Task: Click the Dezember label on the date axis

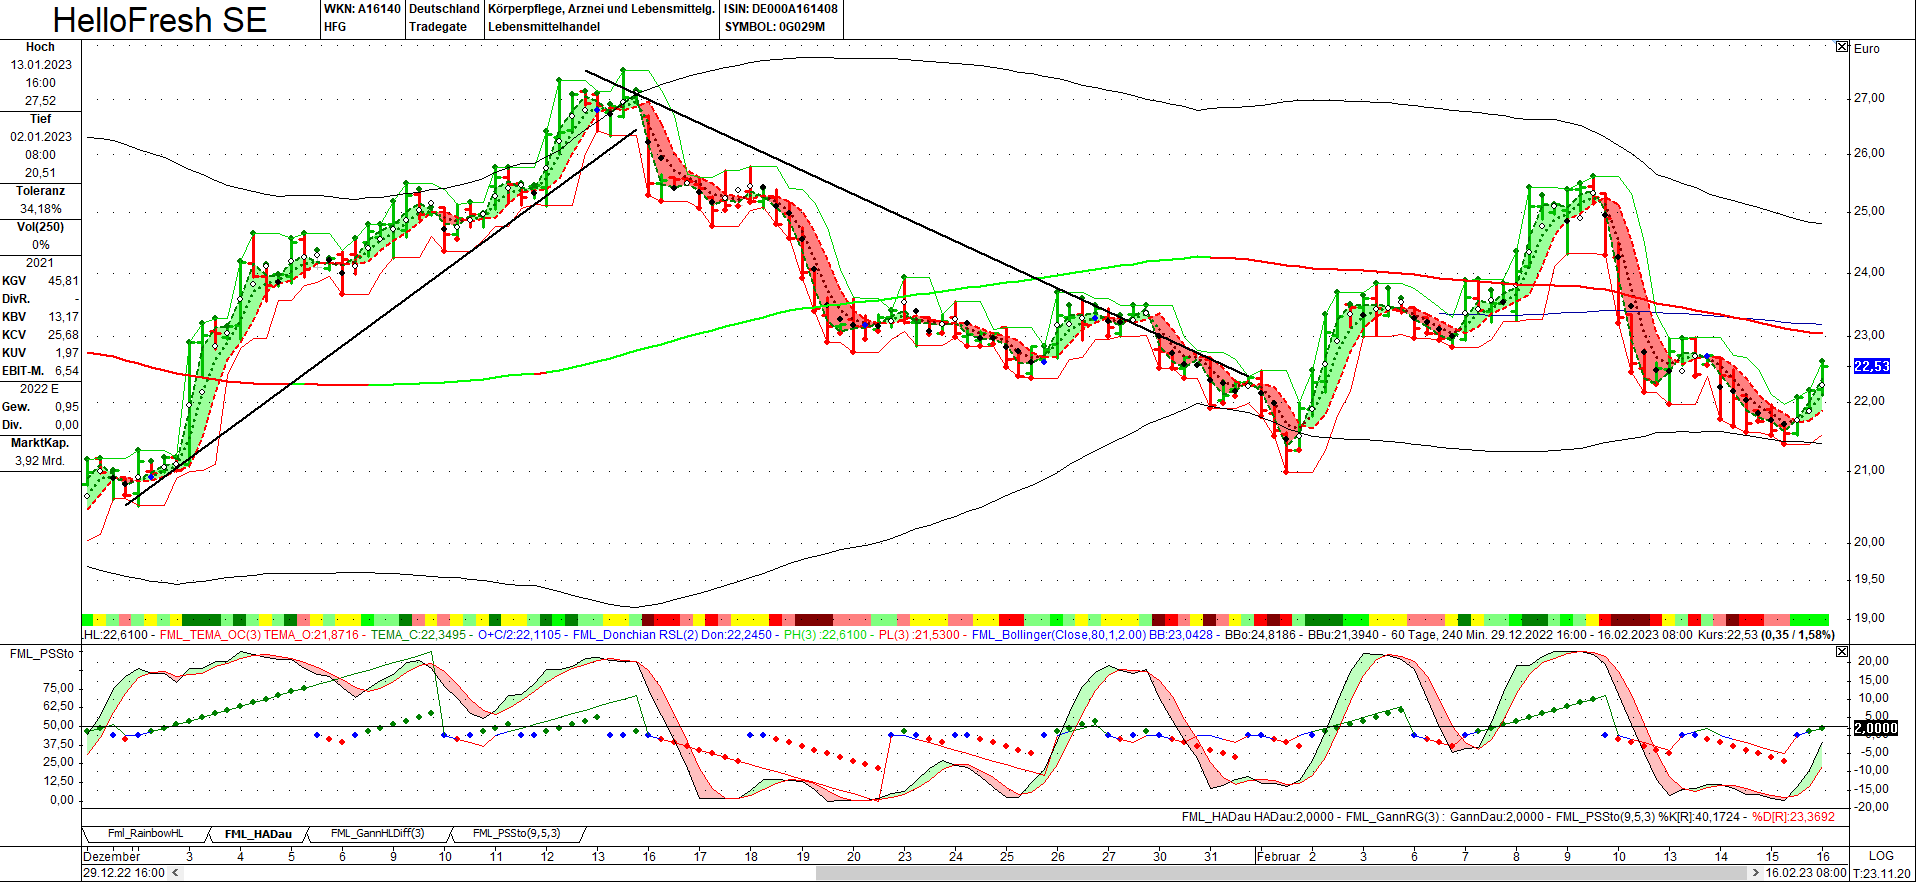Action: click(x=112, y=856)
